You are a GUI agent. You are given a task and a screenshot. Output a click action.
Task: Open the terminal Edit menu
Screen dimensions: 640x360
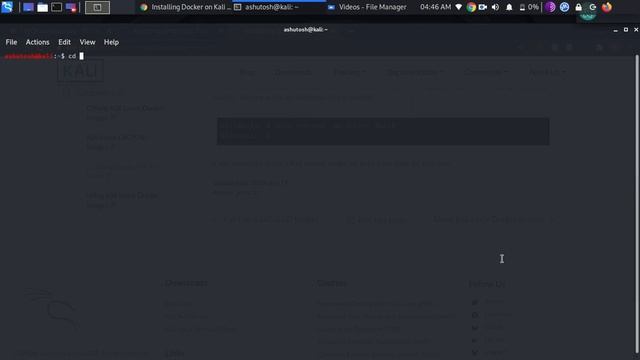tap(64, 42)
